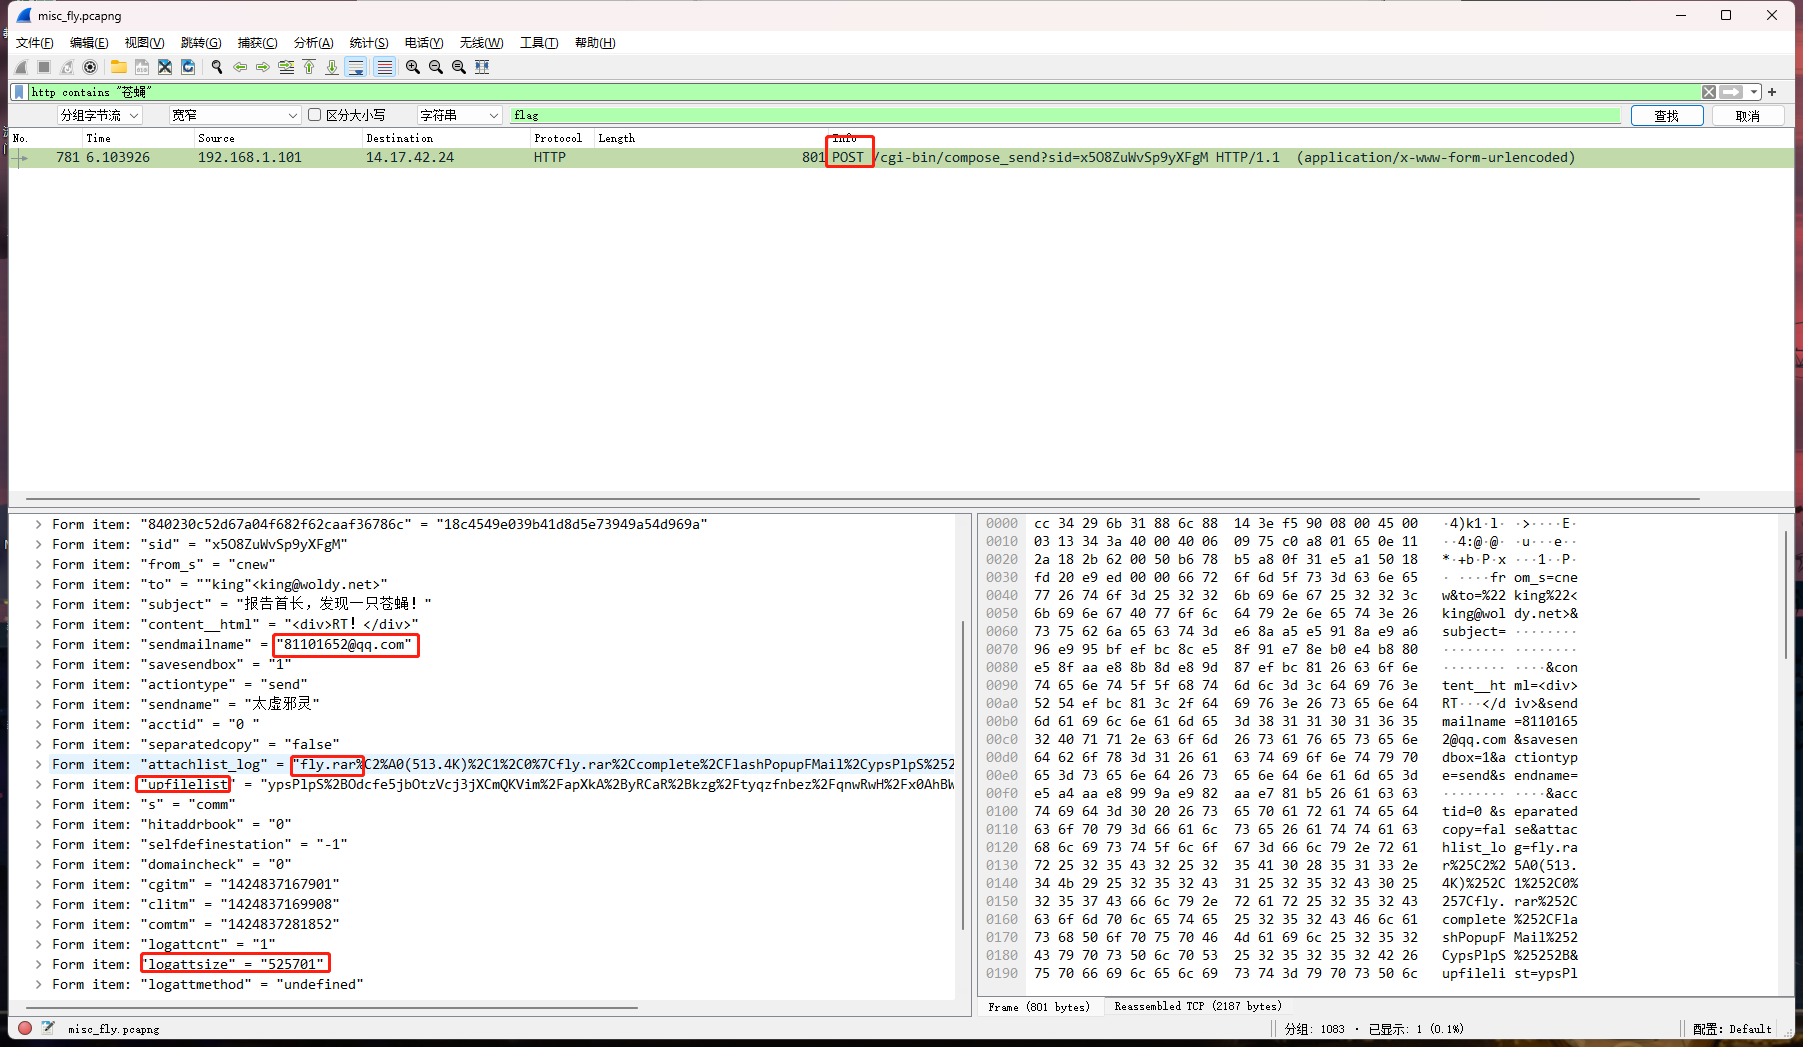Screen dimensions: 1803x1047
Task: Select packet 781 row in packet list
Action: [901, 157]
